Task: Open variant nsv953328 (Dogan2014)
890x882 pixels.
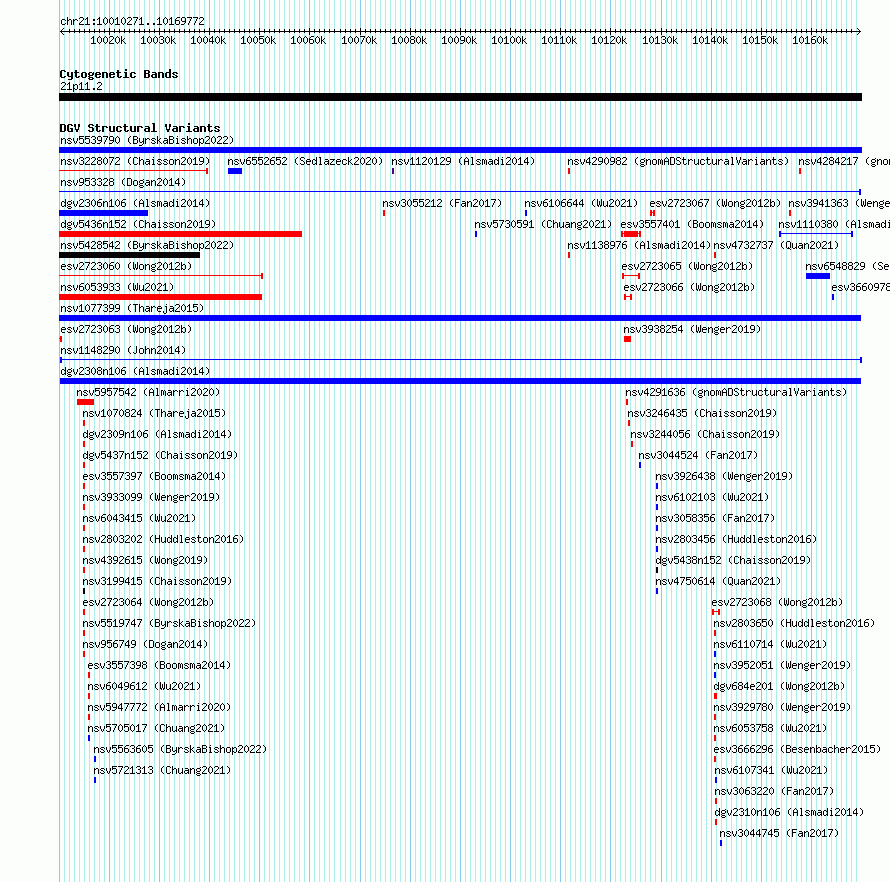Action: click(123, 182)
